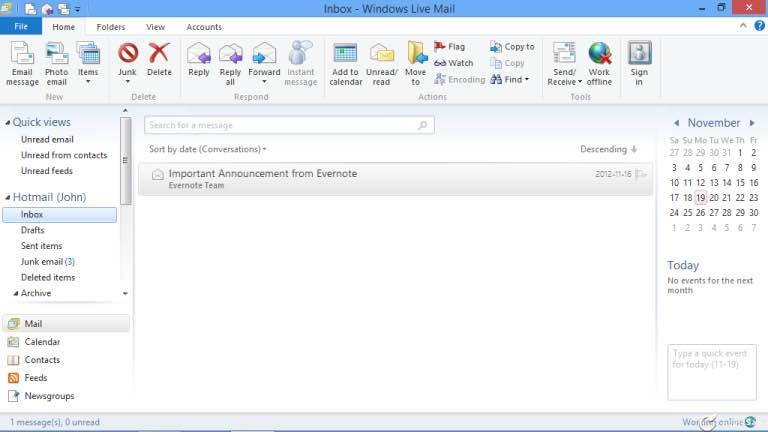The image size is (768, 432).
Task: Select November 19 in the calendar
Action: click(x=700, y=198)
